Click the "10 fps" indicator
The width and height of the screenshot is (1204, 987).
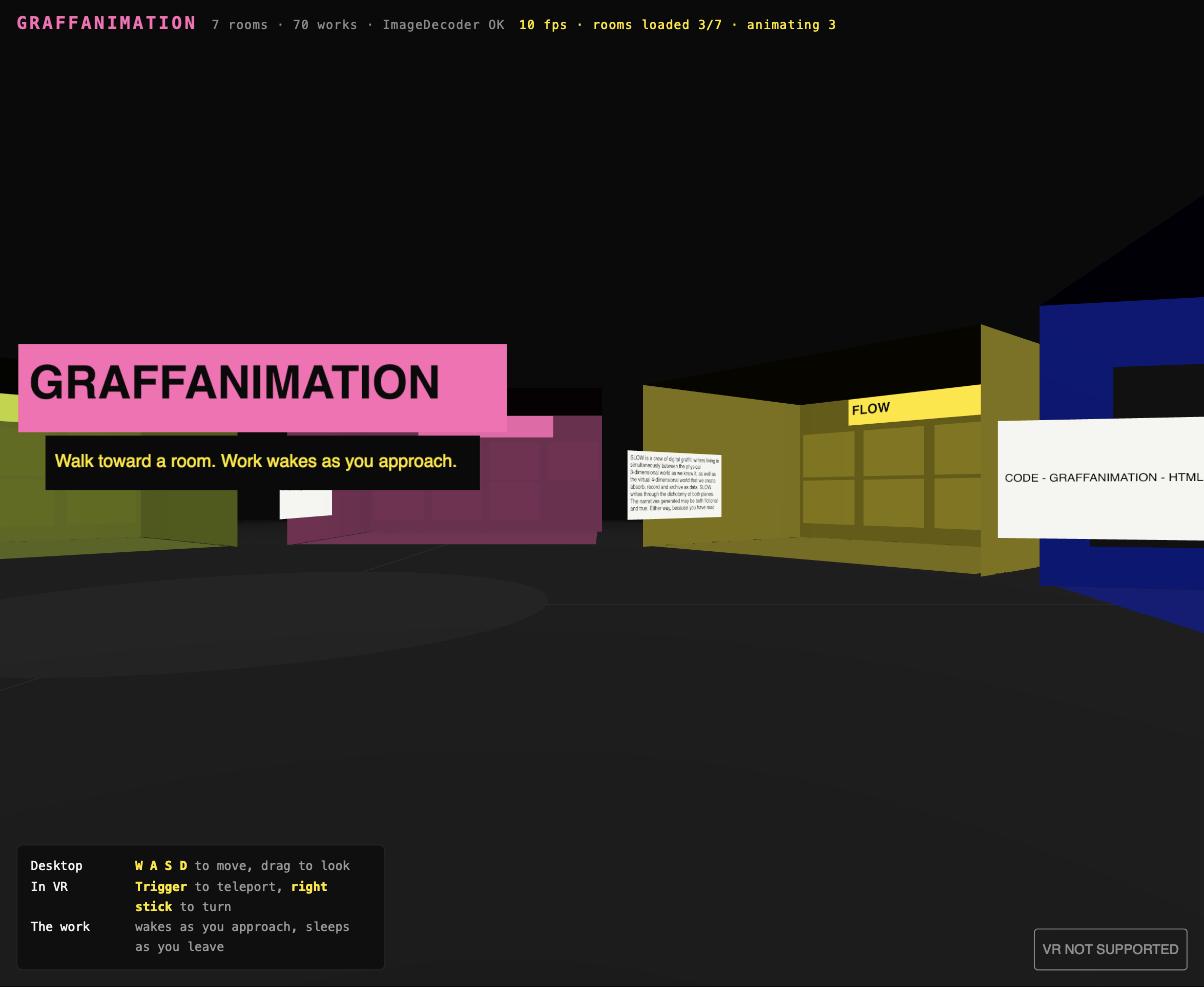pyautogui.click(x=543, y=24)
